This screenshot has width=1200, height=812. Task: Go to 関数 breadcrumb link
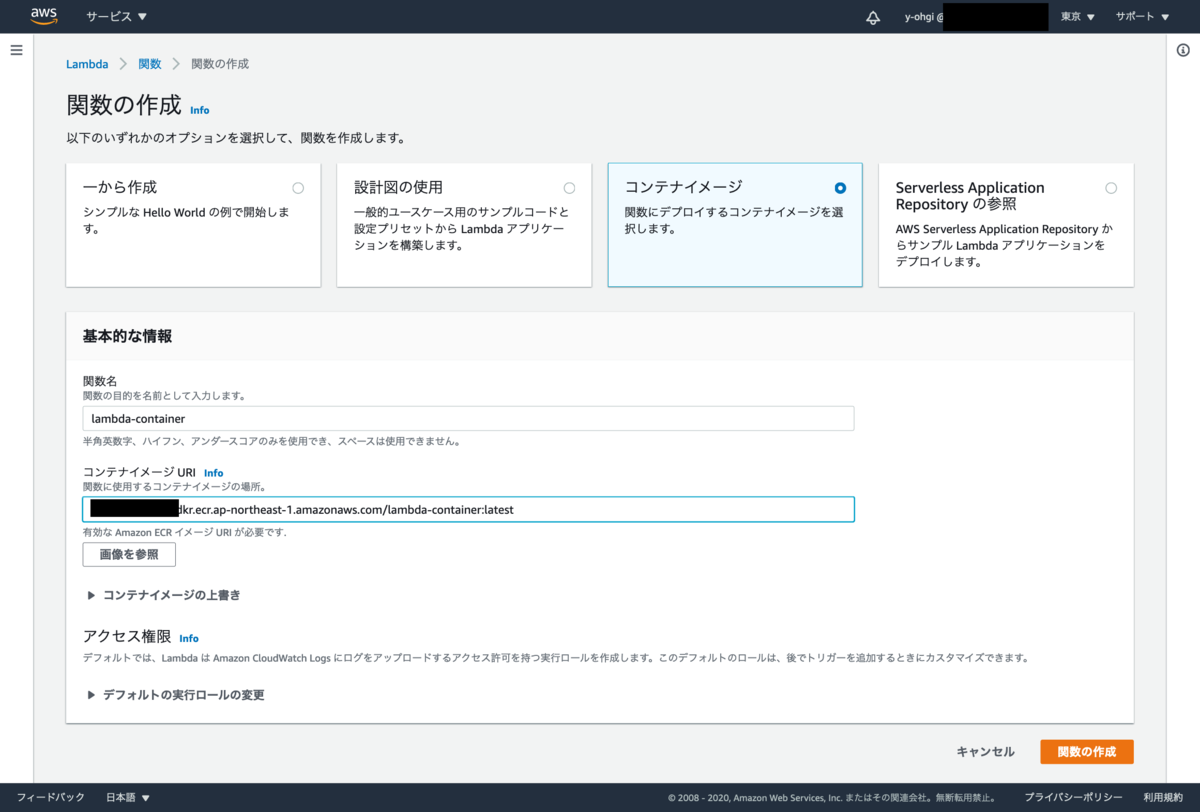[149, 64]
